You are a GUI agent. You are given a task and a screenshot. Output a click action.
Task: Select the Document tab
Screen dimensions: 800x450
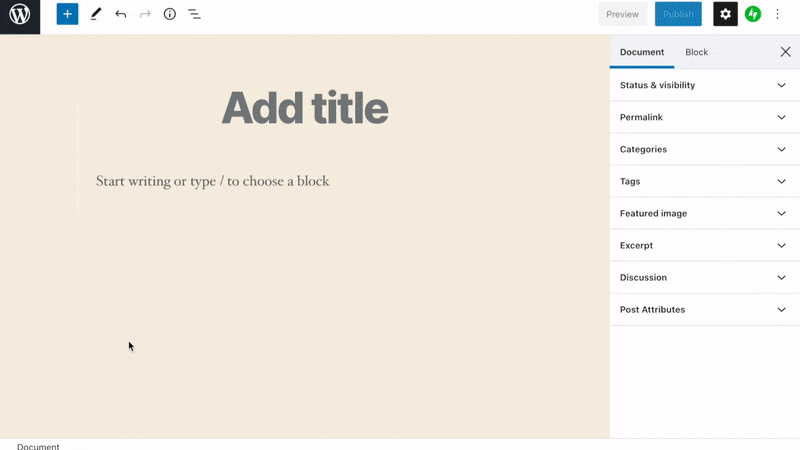click(x=642, y=52)
